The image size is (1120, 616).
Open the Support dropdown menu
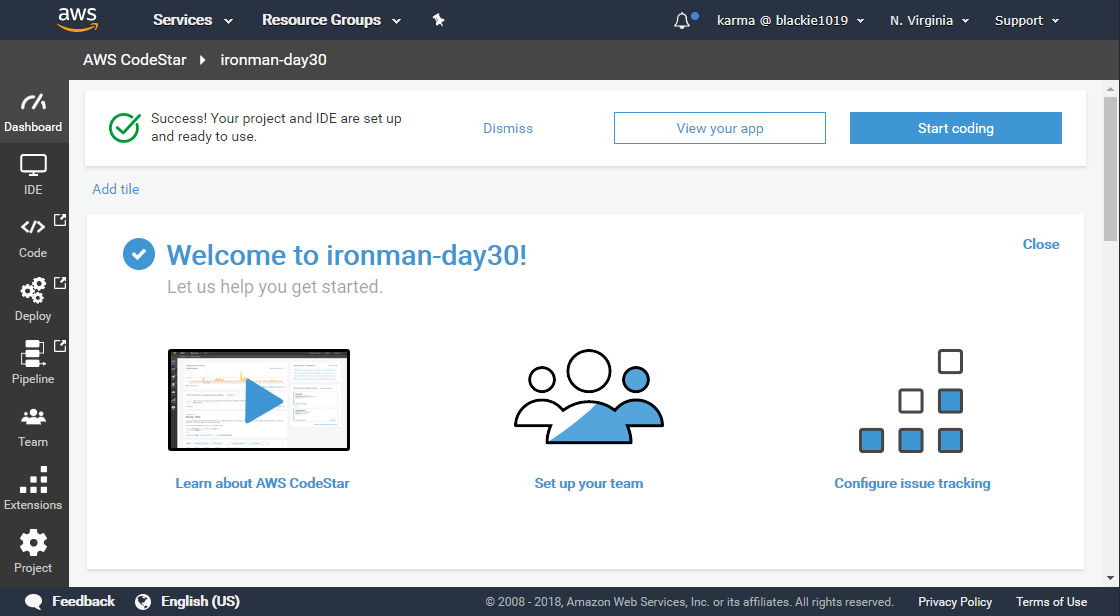click(x=1027, y=20)
